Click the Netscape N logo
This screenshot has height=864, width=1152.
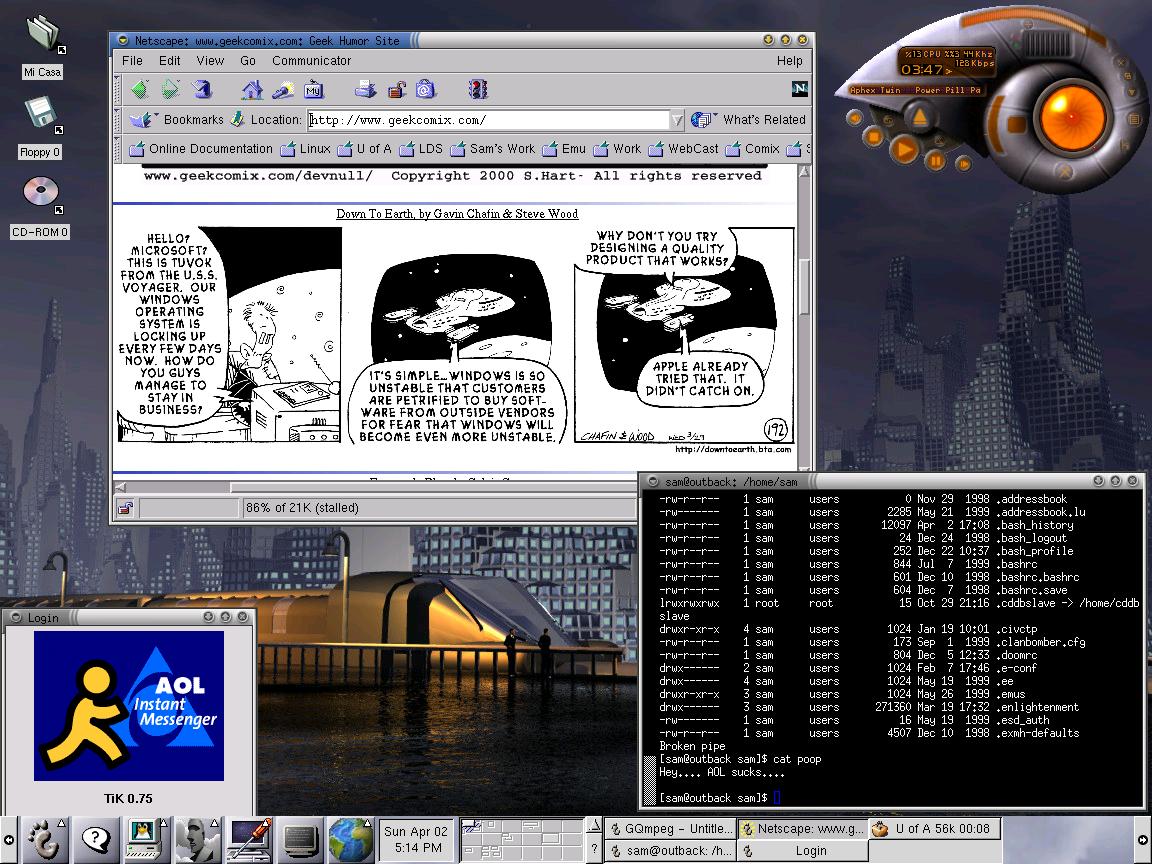click(799, 89)
